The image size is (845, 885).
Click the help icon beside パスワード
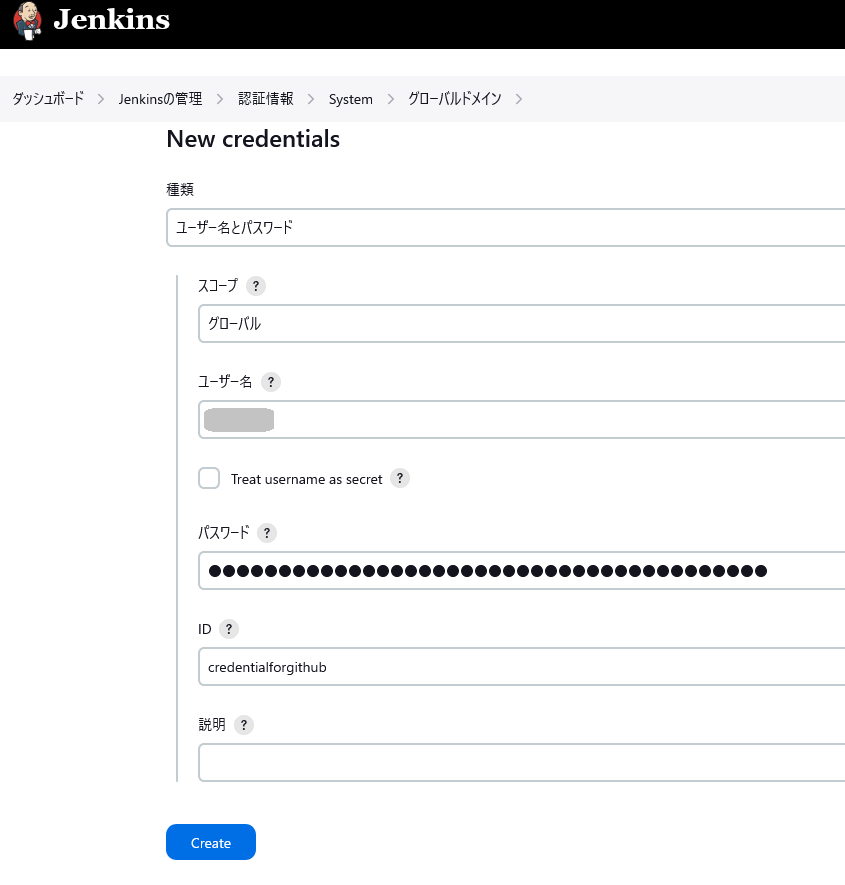(x=266, y=533)
